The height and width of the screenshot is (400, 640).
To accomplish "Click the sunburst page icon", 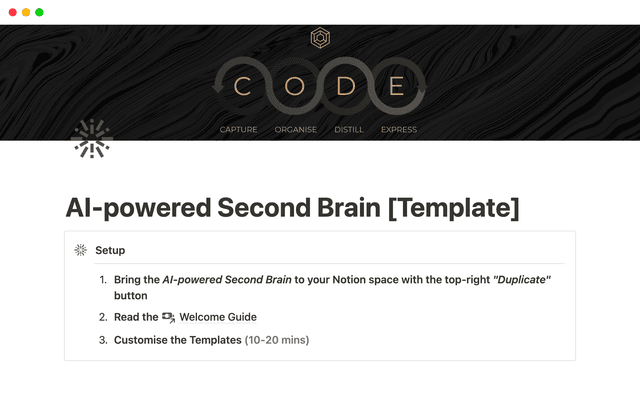I will (92, 140).
